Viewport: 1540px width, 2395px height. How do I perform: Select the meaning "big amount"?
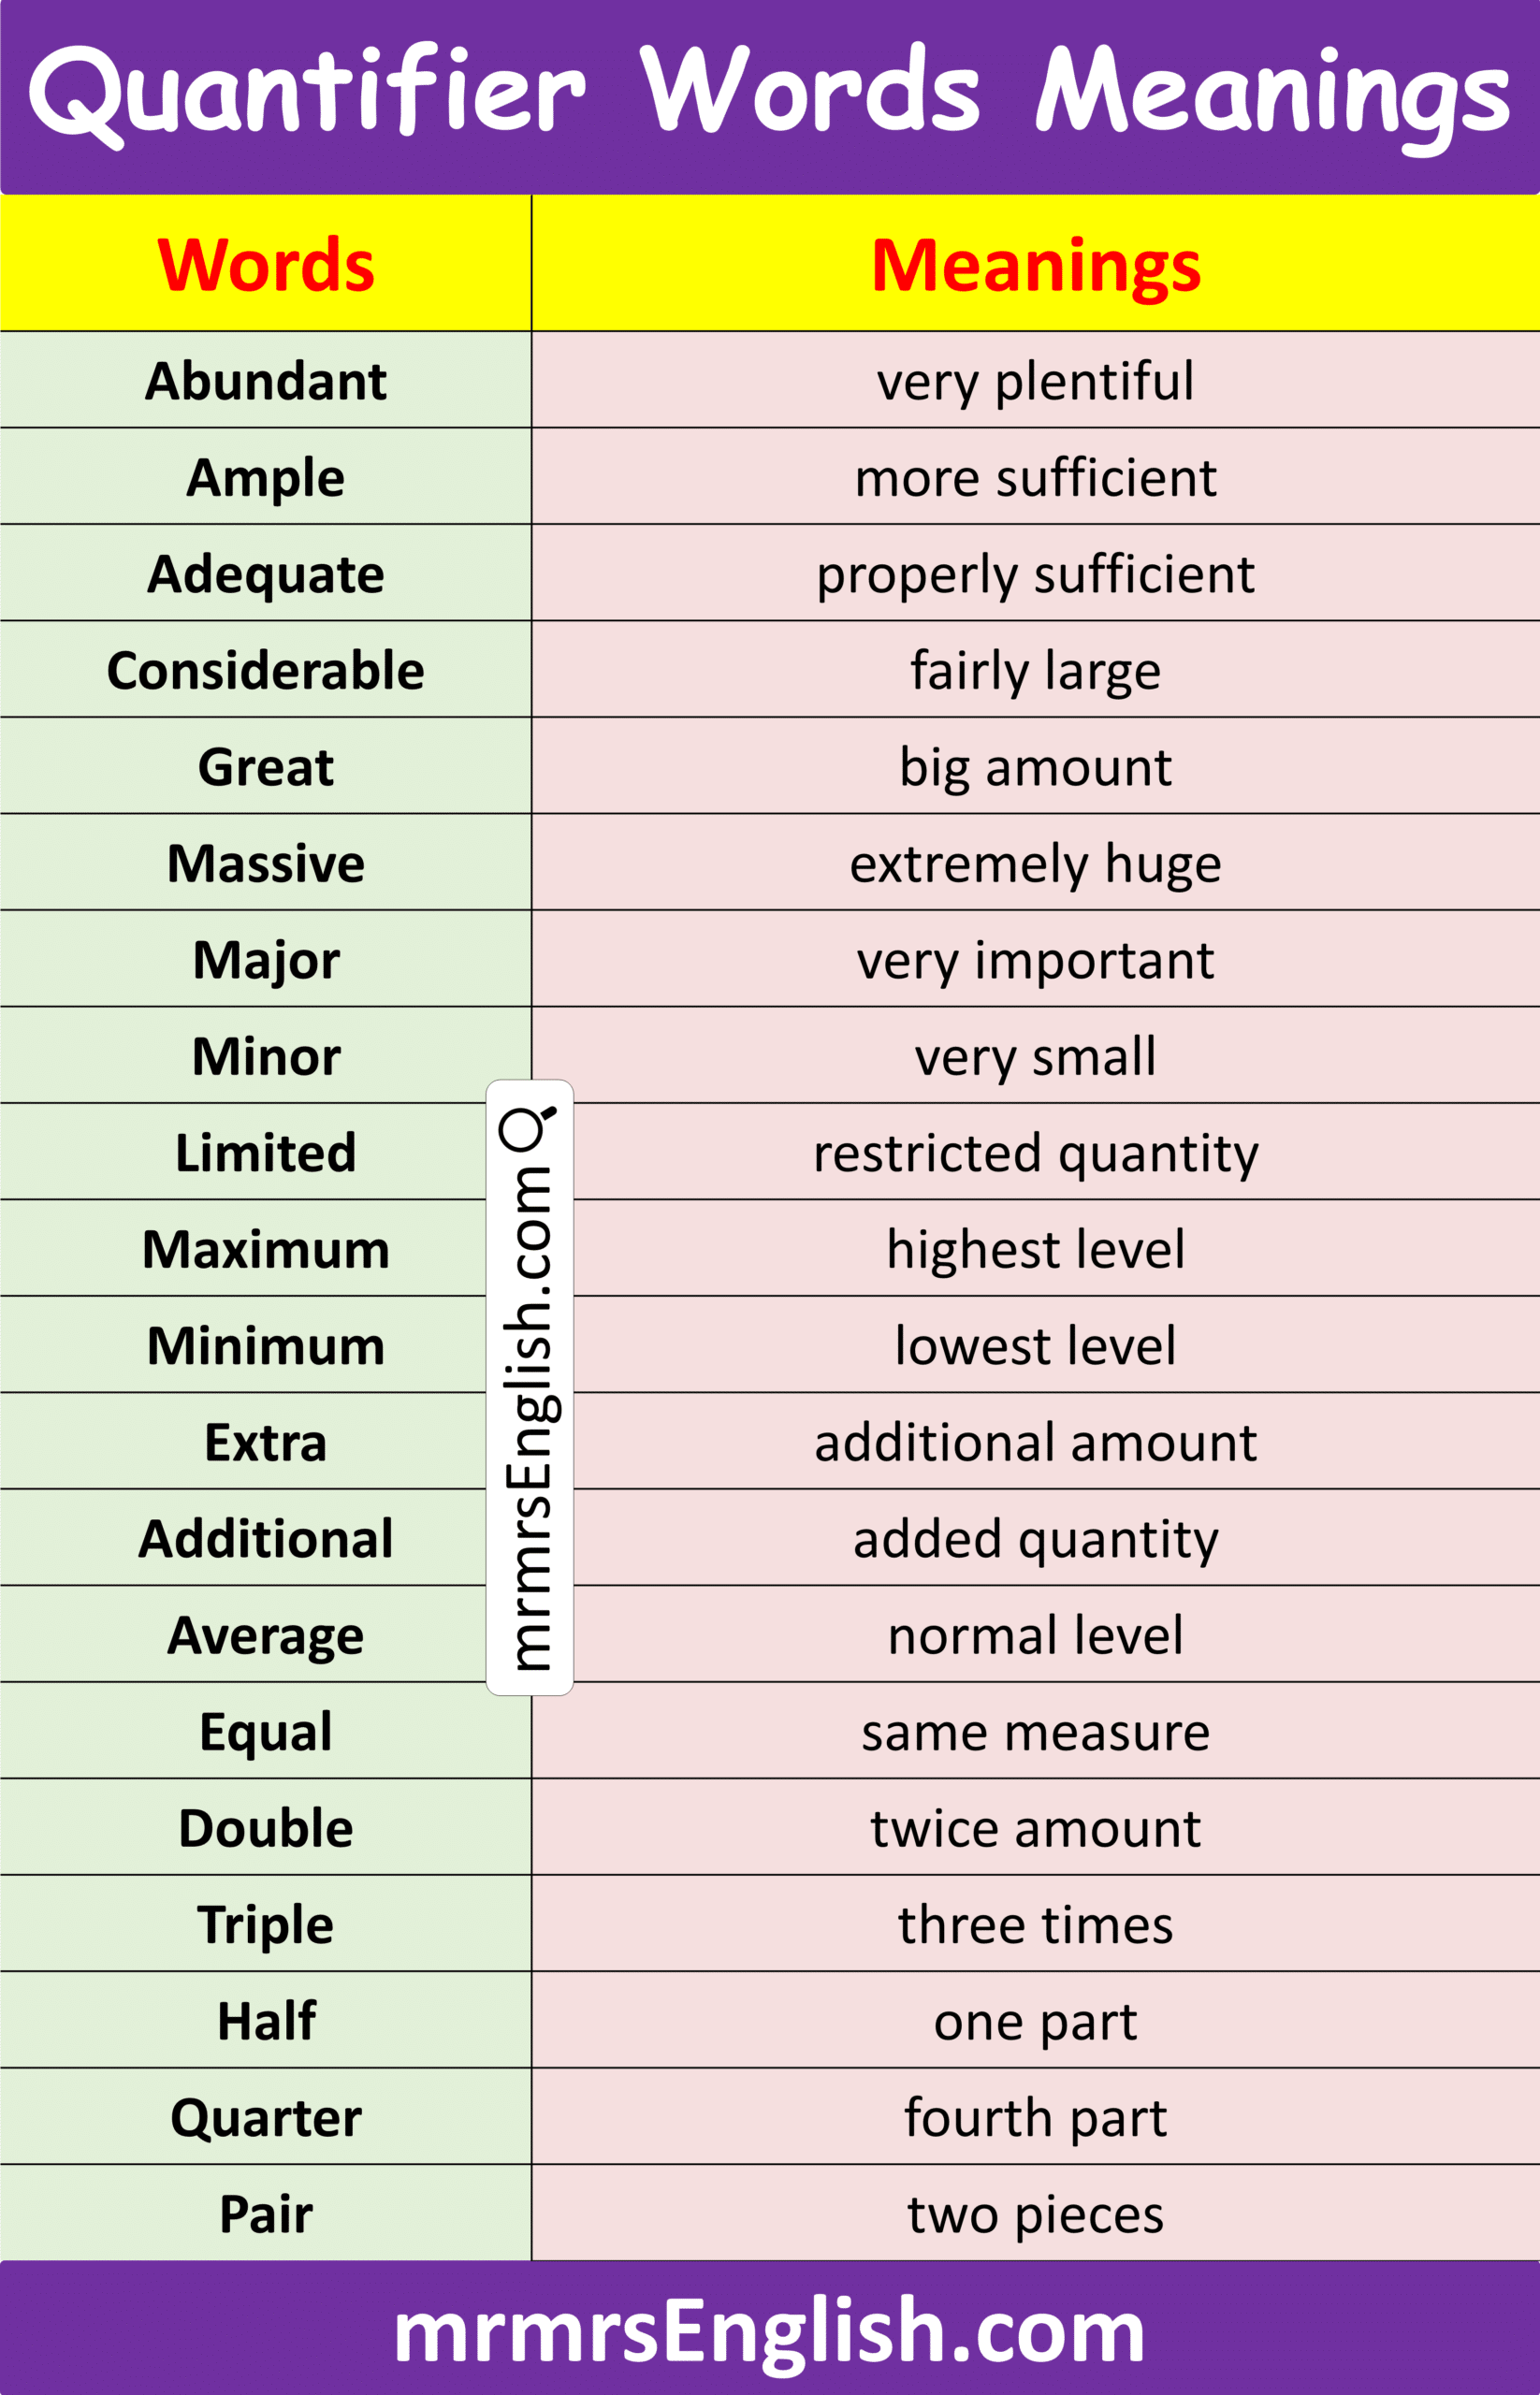click(1035, 767)
